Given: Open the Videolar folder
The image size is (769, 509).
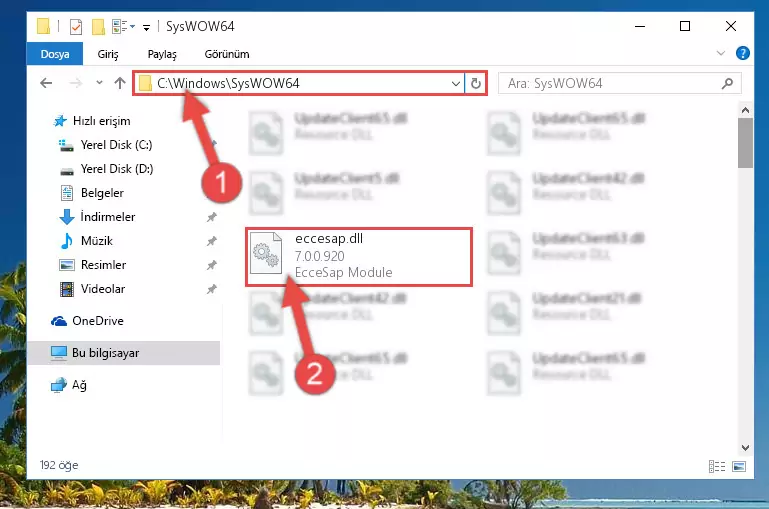Looking at the screenshot, I should click(x=92, y=289).
